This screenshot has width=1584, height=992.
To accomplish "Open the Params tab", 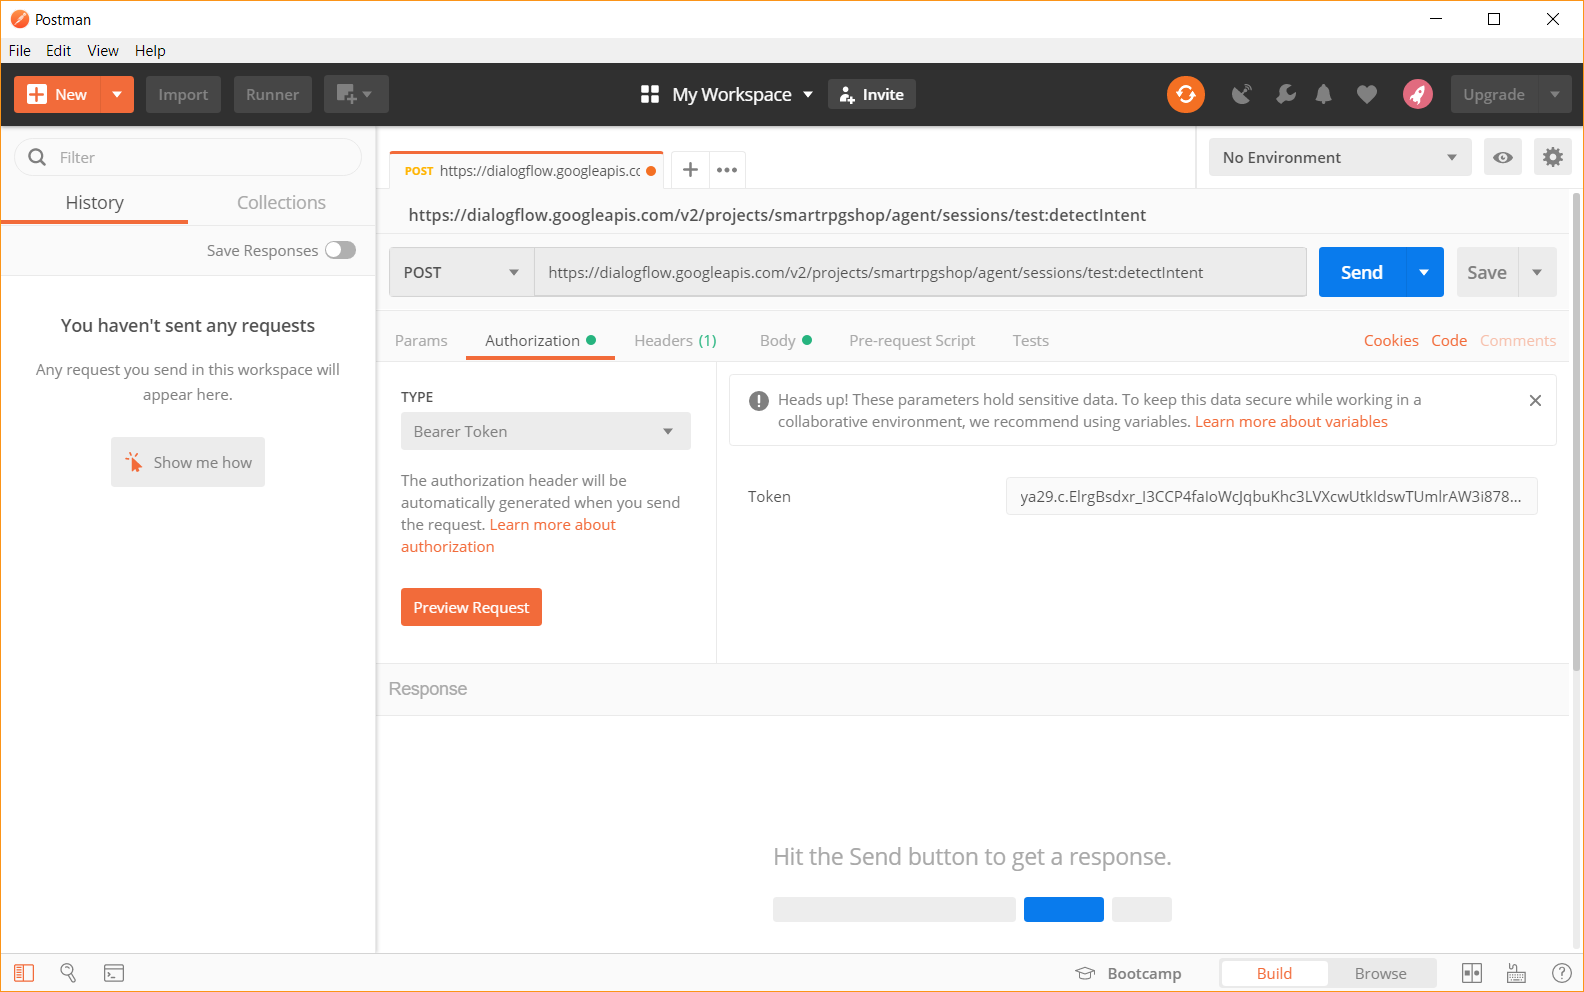I will pos(421,340).
